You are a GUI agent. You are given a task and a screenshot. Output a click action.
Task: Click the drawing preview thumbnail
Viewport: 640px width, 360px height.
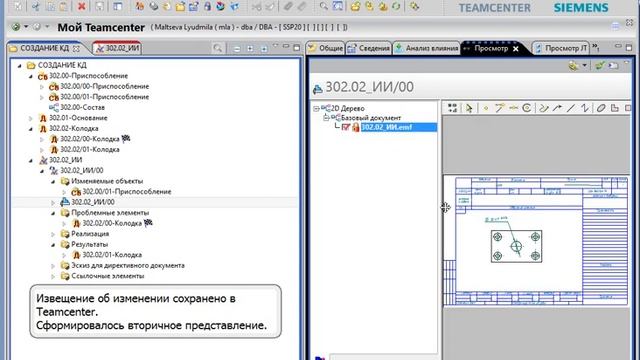pos(535,240)
